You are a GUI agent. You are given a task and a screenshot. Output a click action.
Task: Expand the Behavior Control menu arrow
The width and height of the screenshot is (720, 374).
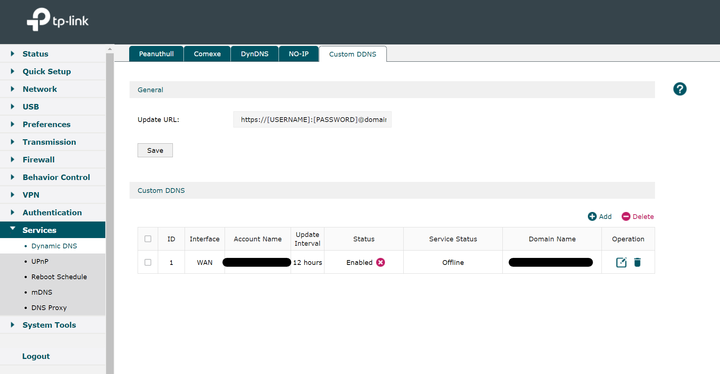(x=12, y=177)
